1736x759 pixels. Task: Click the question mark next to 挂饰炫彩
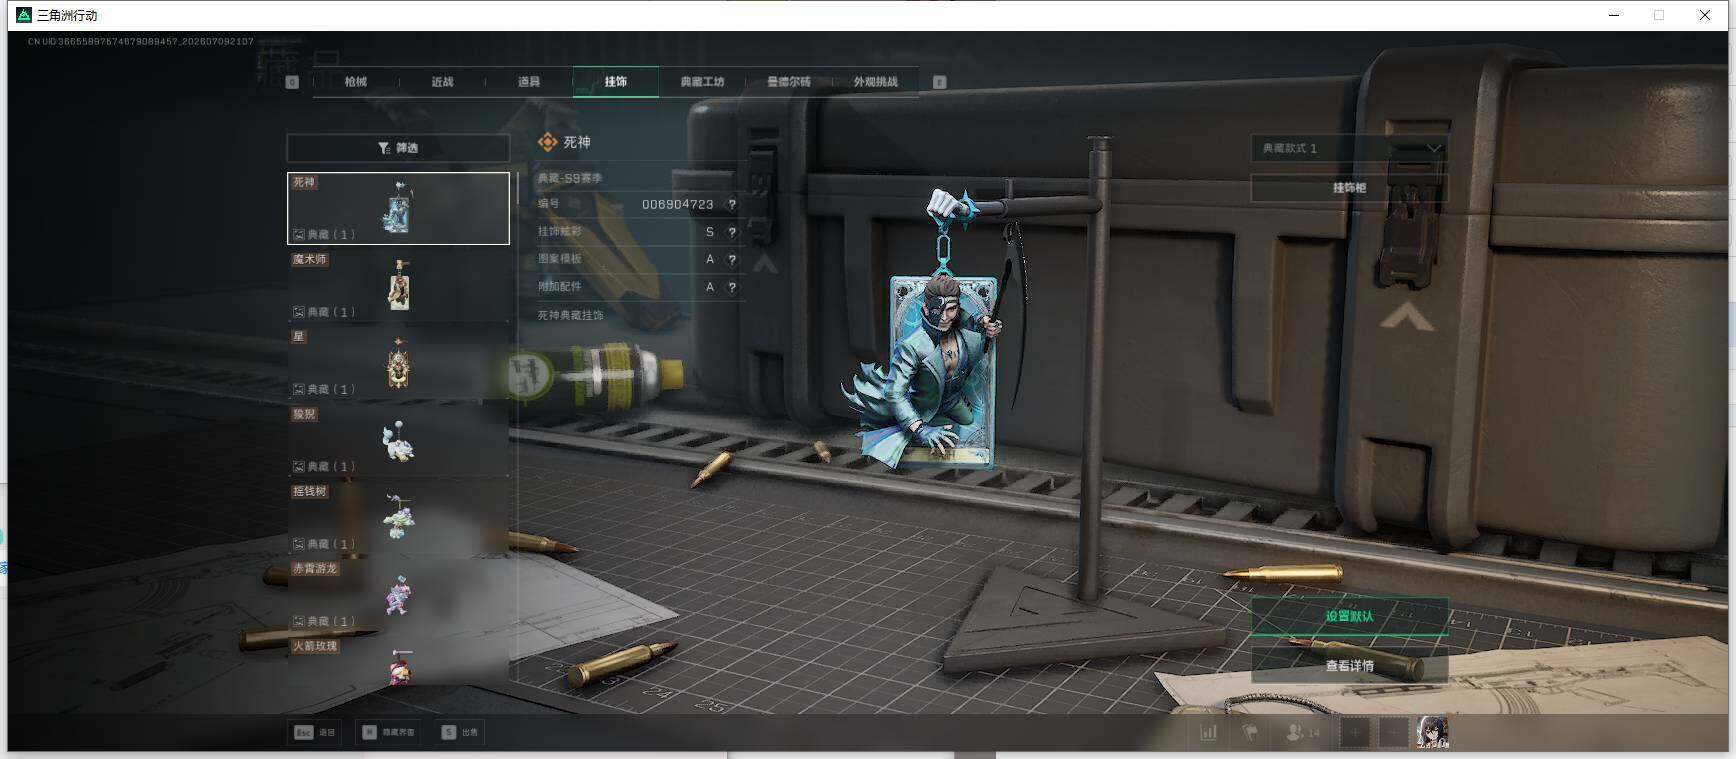(x=732, y=232)
